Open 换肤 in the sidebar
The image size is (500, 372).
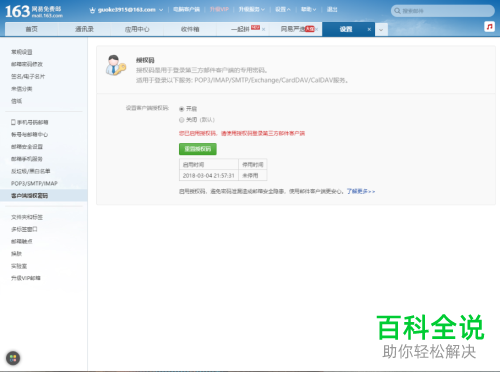(16, 254)
